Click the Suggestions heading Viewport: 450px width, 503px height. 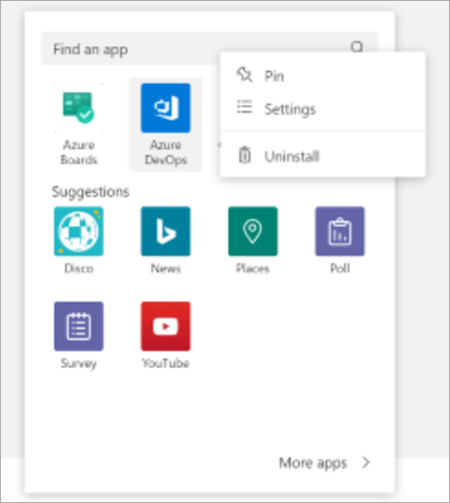(x=90, y=192)
